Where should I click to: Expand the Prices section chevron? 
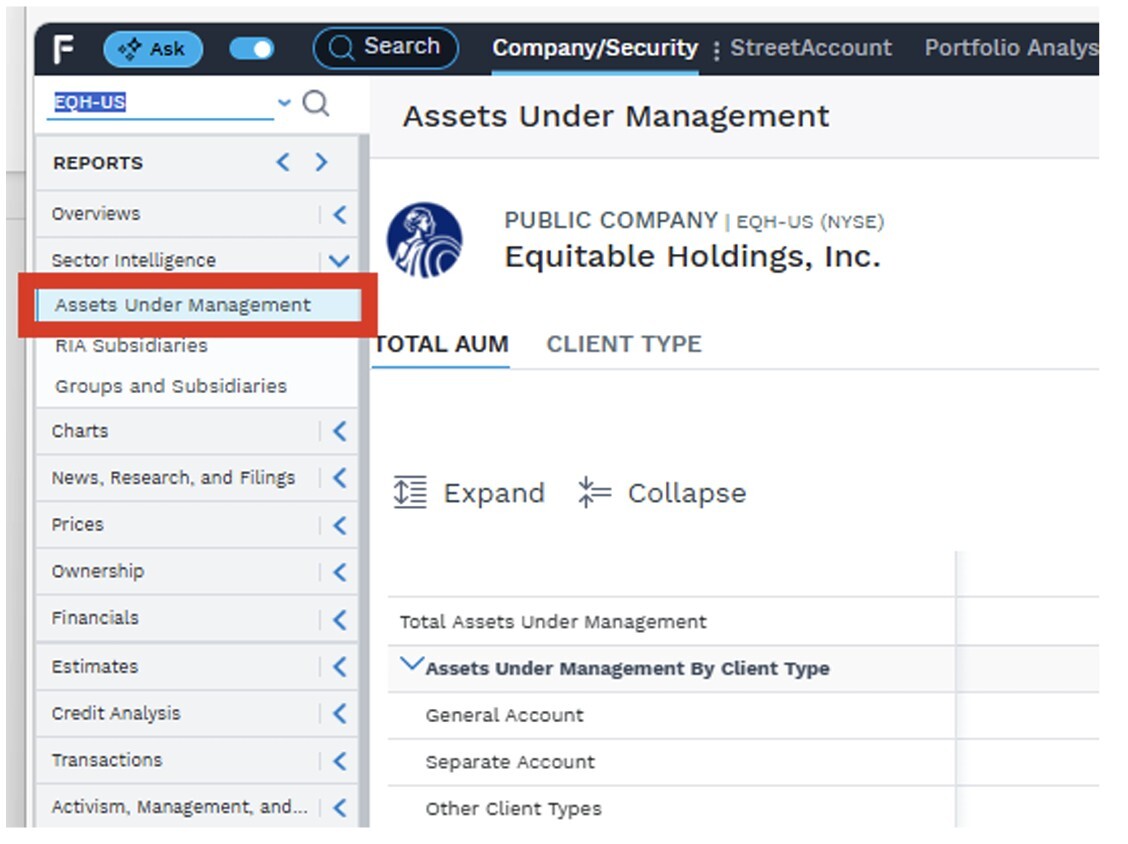(340, 525)
